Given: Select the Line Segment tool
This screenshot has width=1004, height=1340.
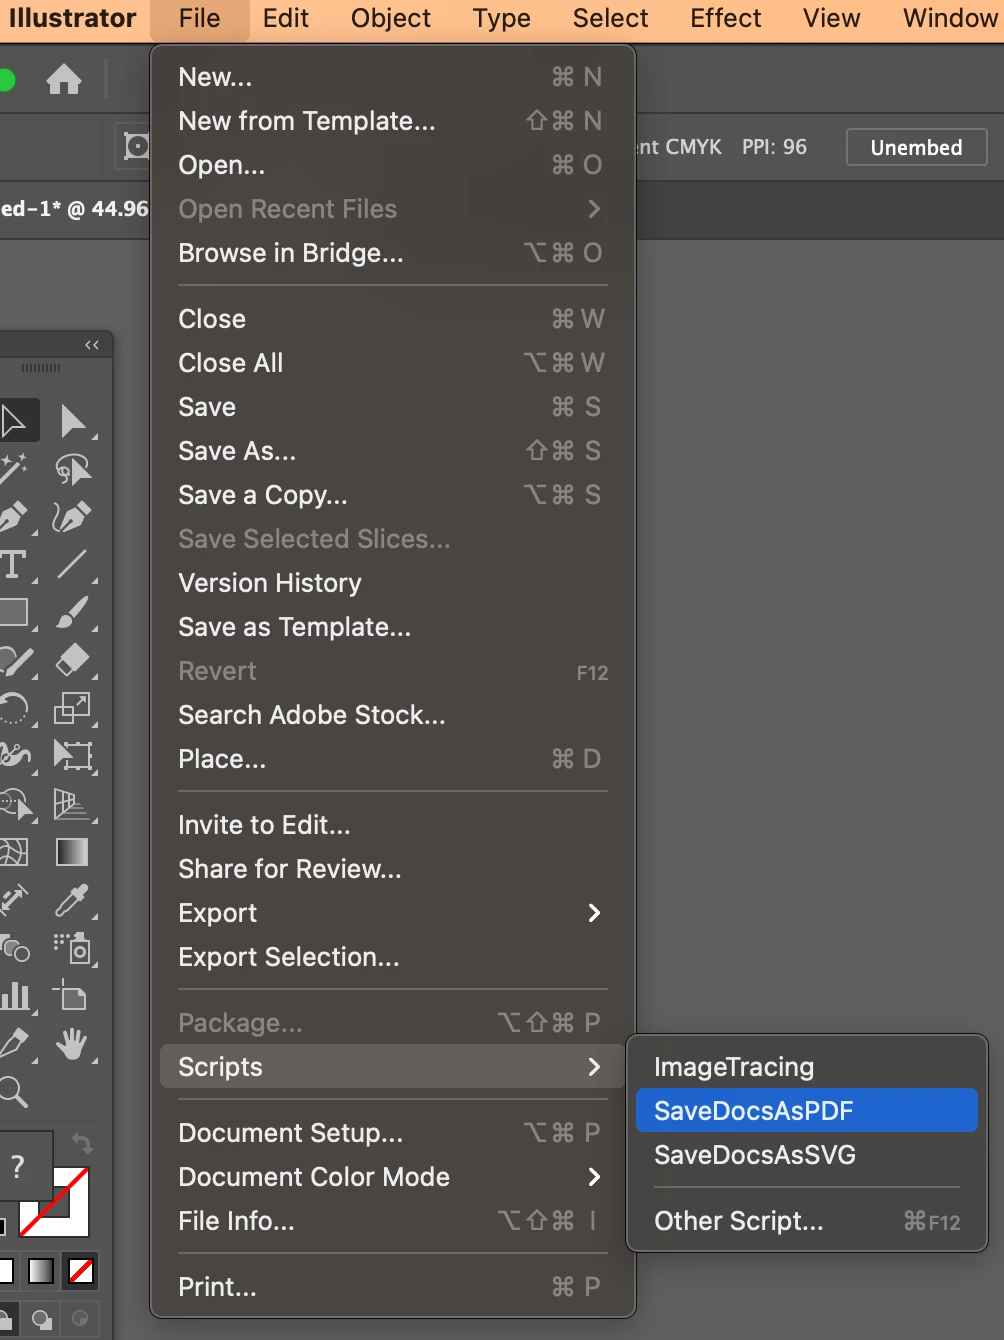Looking at the screenshot, I should click(x=73, y=564).
